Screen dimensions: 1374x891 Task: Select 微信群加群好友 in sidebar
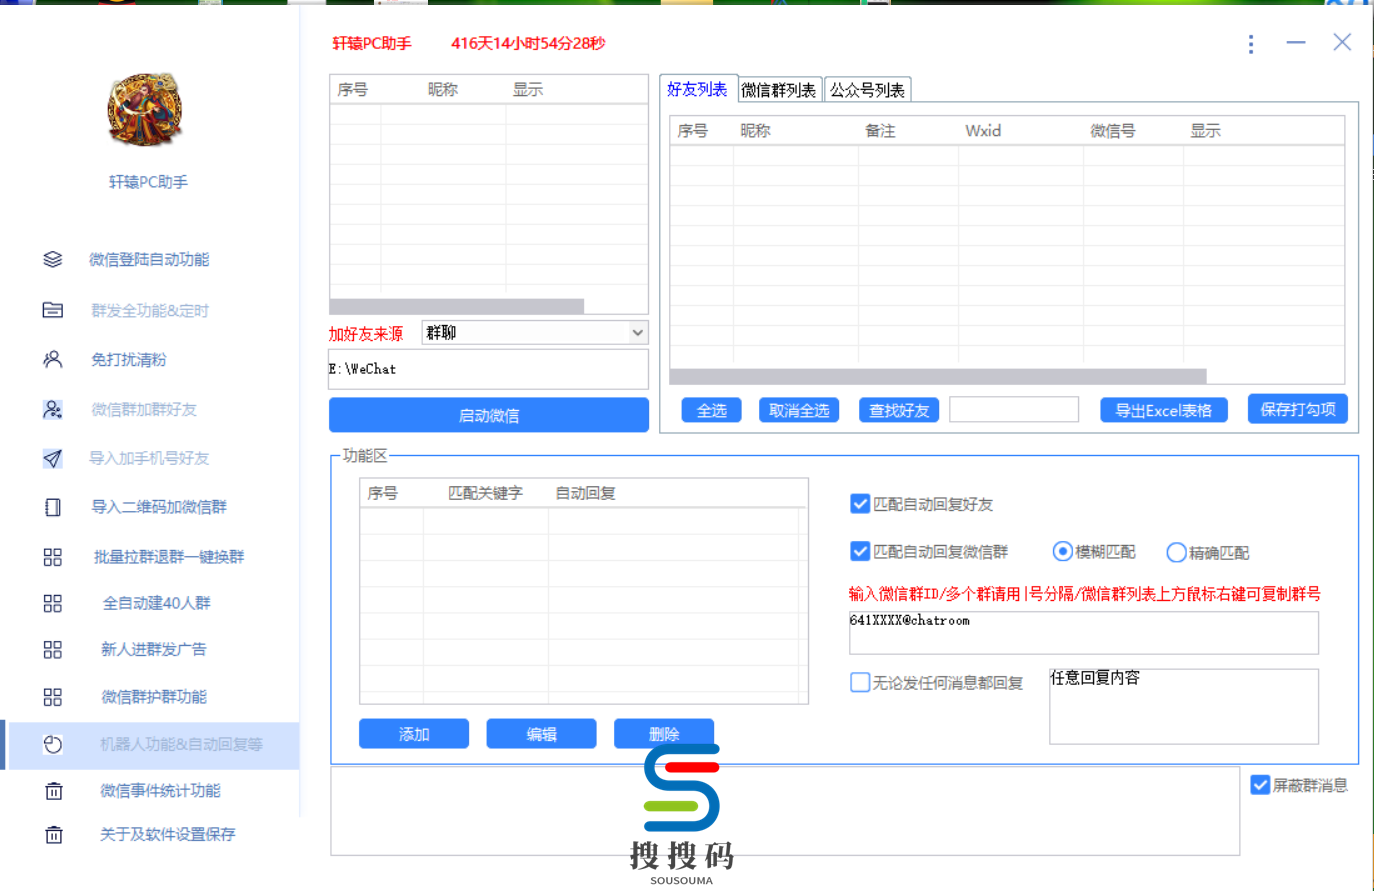[144, 409]
